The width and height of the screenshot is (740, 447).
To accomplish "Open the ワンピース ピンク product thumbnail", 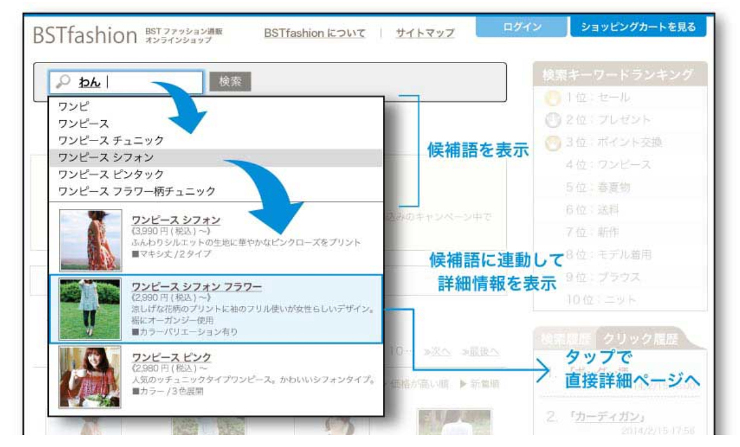I will click(x=90, y=377).
